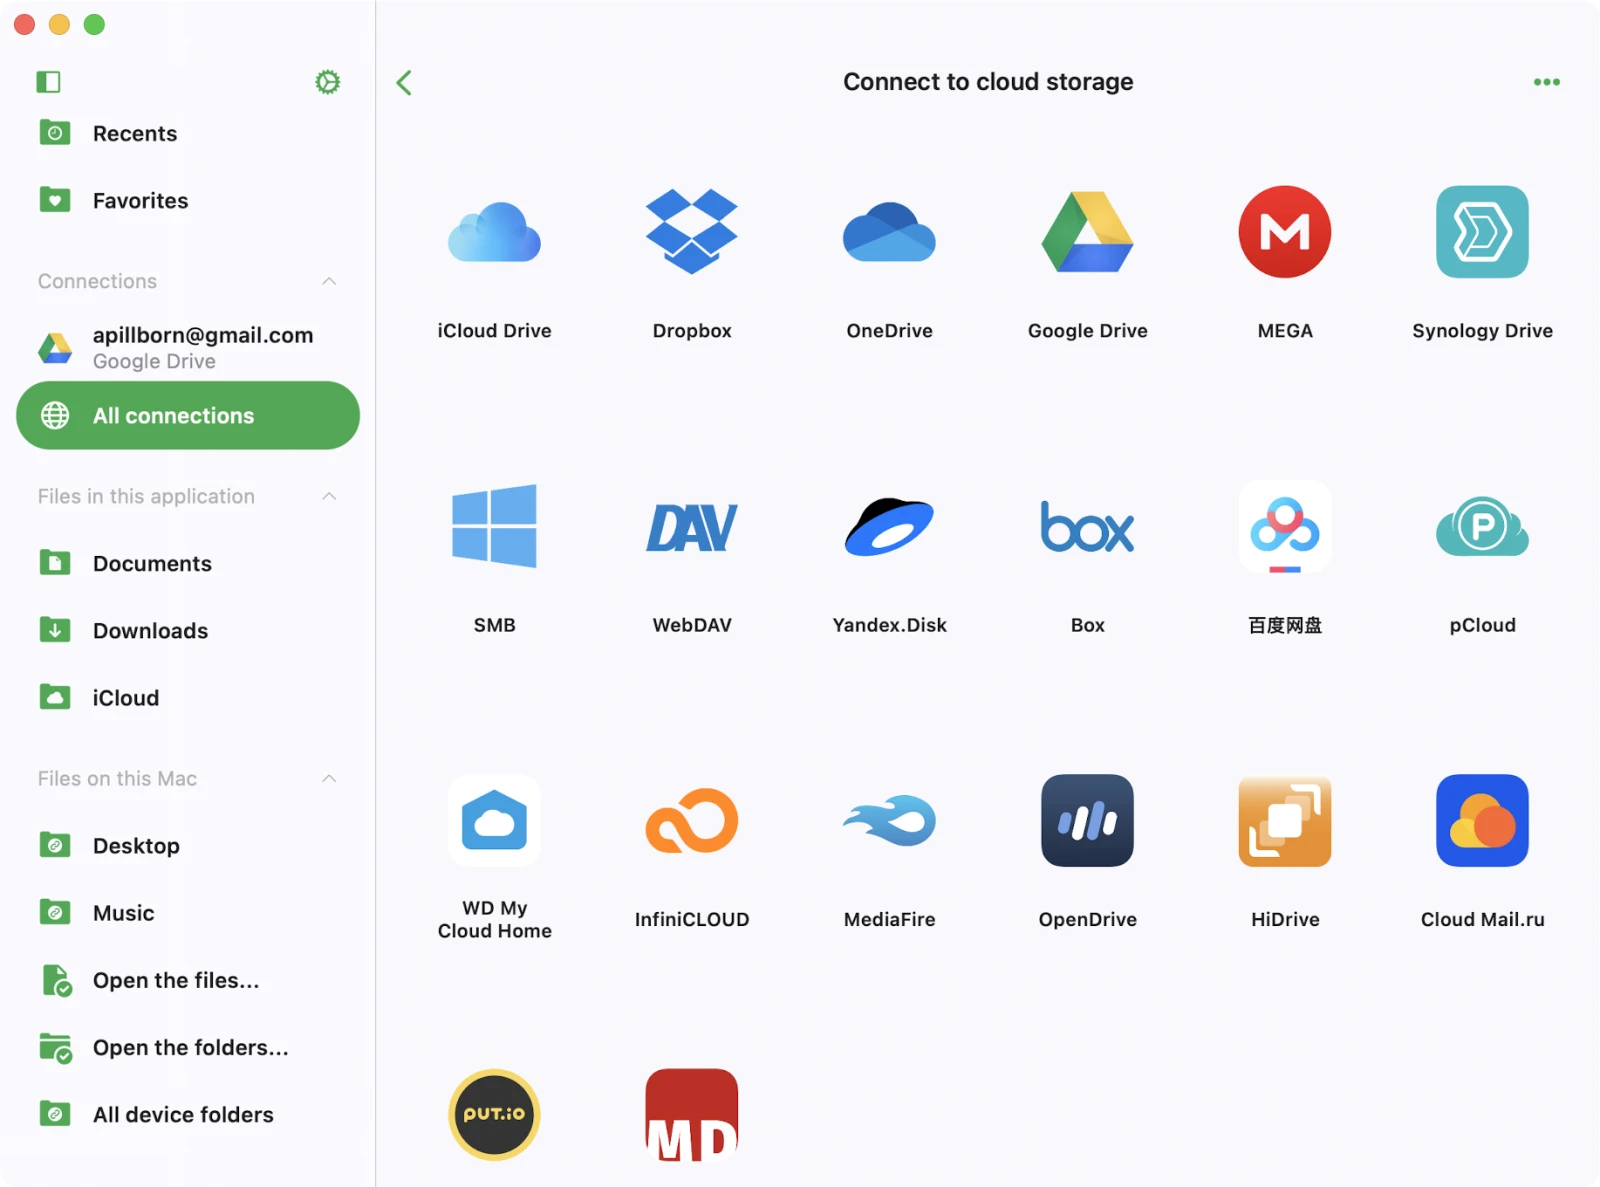Open the settings gear in sidebar
The image size is (1600, 1187).
coord(327,82)
